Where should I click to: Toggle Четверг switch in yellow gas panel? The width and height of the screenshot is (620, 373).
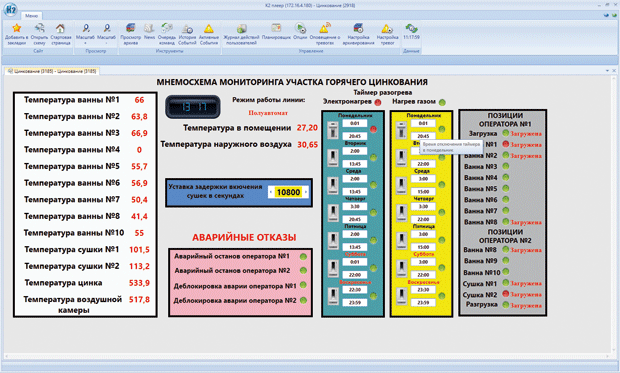[x=401, y=213]
